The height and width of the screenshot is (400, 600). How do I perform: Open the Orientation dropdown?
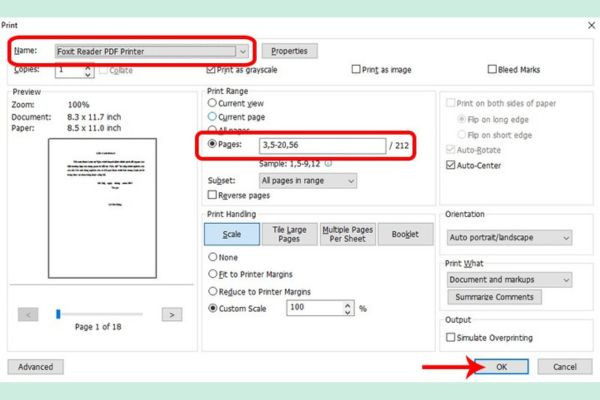(509, 238)
